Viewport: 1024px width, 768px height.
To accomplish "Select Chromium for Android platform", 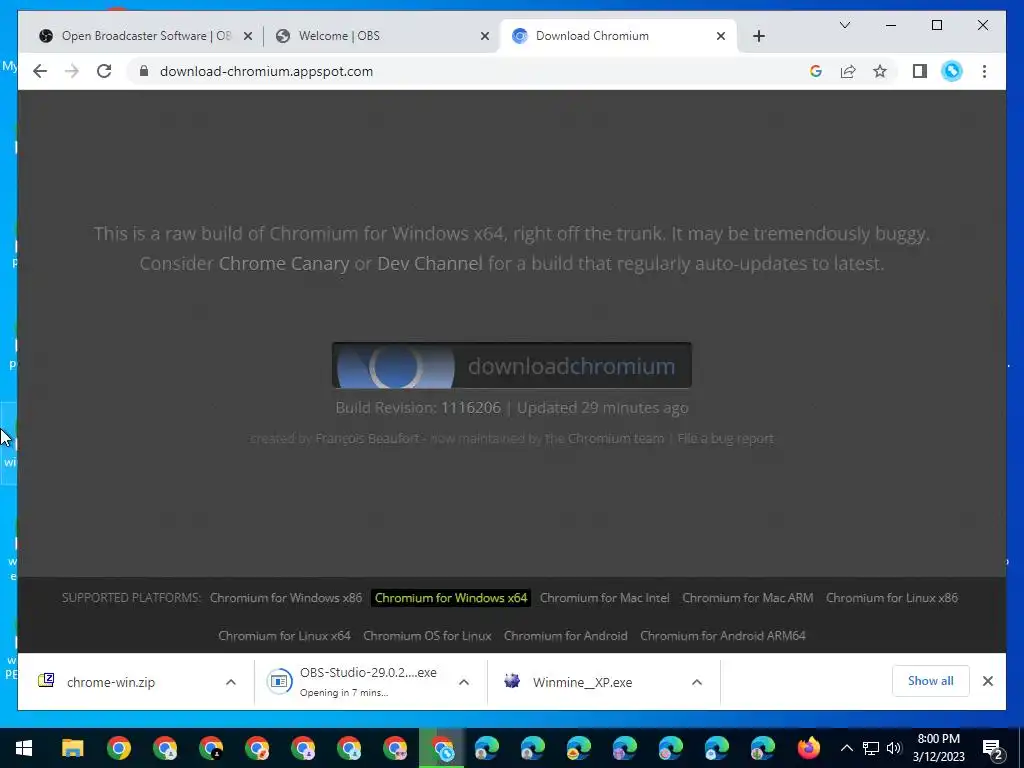I will click(566, 635).
